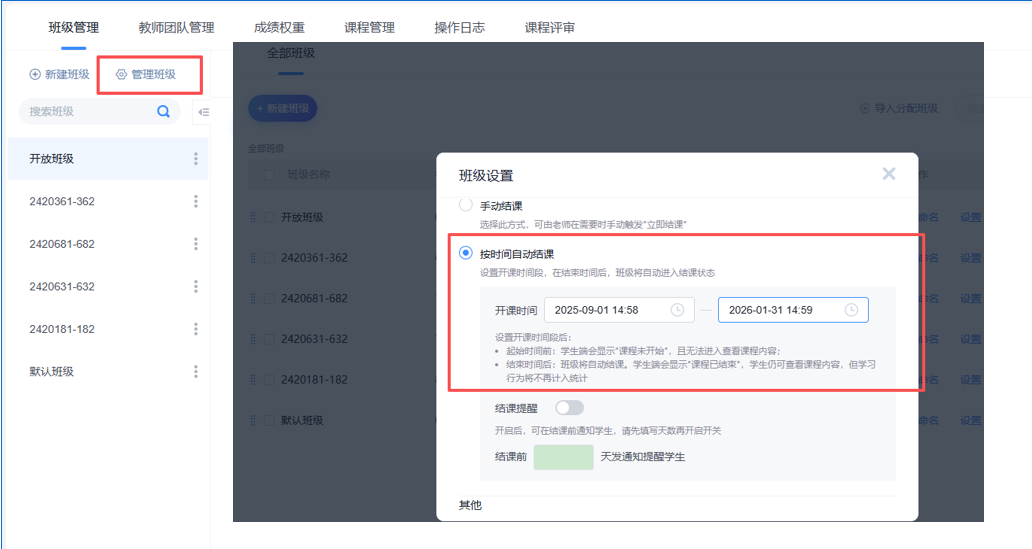Click 设置 link in 2420181-182 row

971,380
